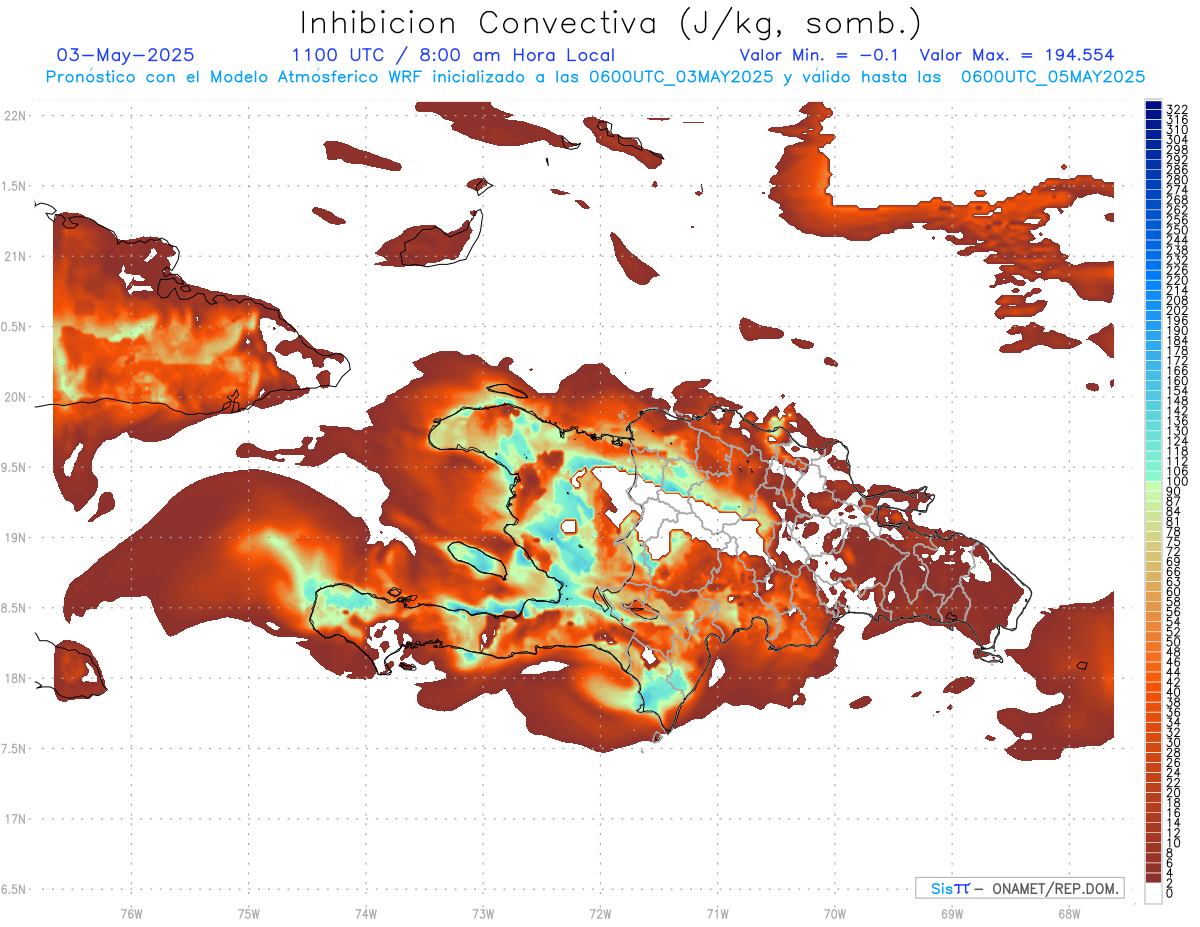The image size is (1200, 927).
Task: Click the title Inhibicion Convectiva (J/kg, somb.)
Action: 611,23
